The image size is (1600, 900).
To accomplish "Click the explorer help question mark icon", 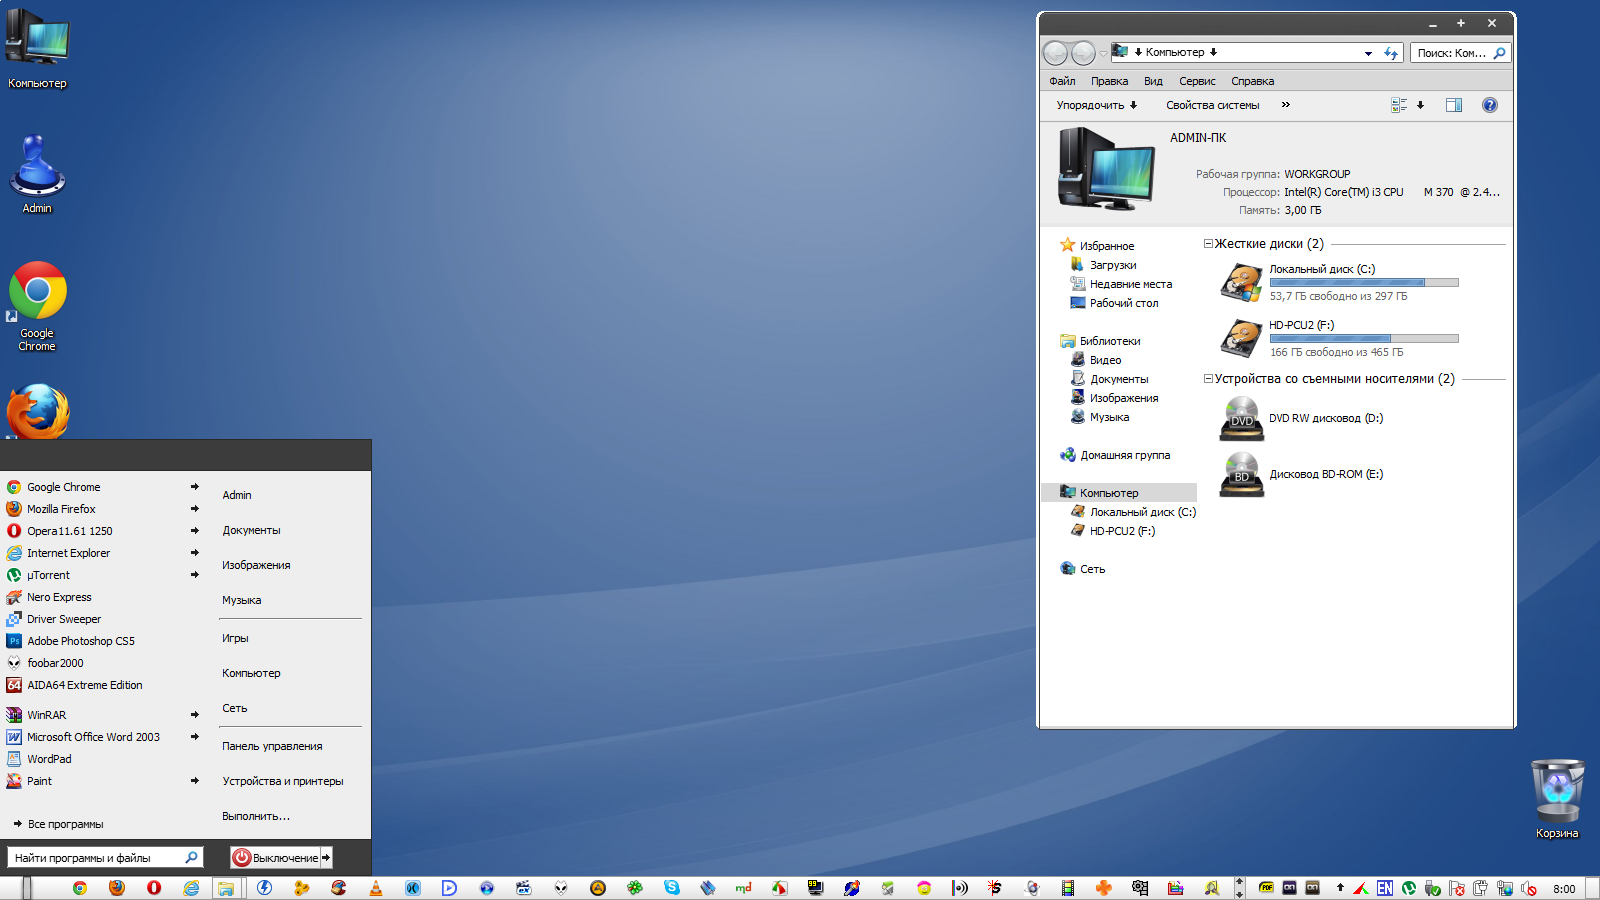I will 1489,105.
